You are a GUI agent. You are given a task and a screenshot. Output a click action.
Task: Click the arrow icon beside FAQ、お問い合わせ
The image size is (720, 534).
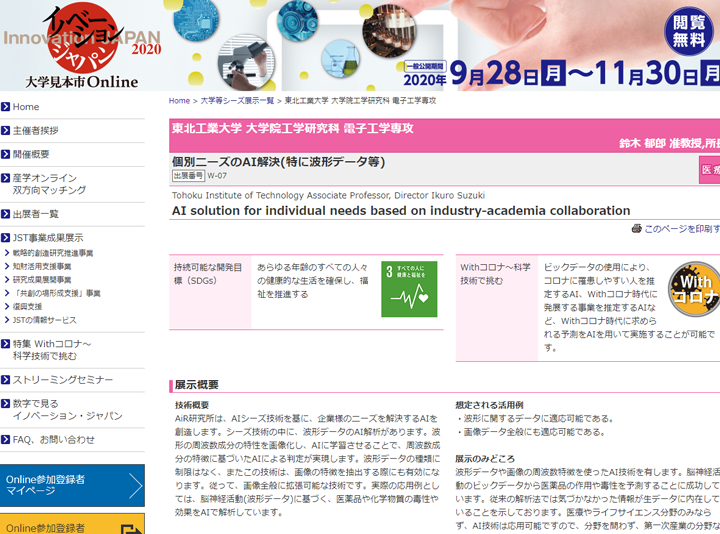6,439
